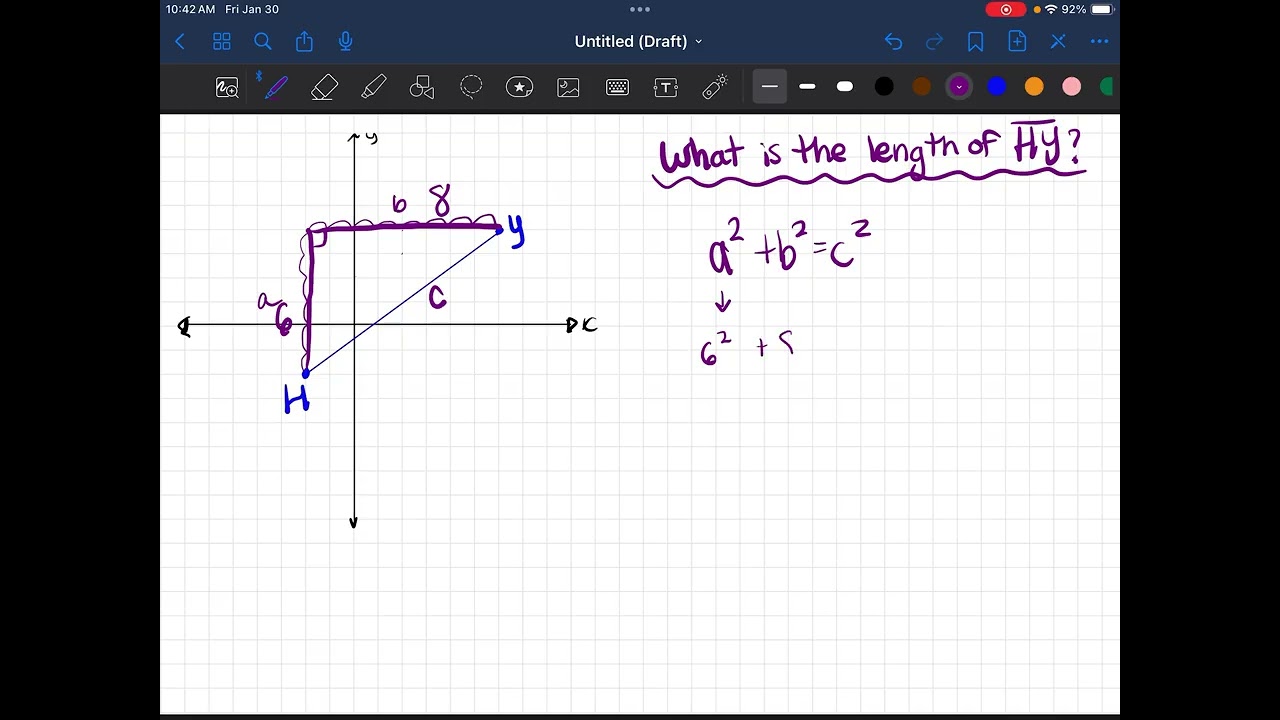The width and height of the screenshot is (1280, 720).
Task: Select the highlighter tool
Action: point(373,88)
